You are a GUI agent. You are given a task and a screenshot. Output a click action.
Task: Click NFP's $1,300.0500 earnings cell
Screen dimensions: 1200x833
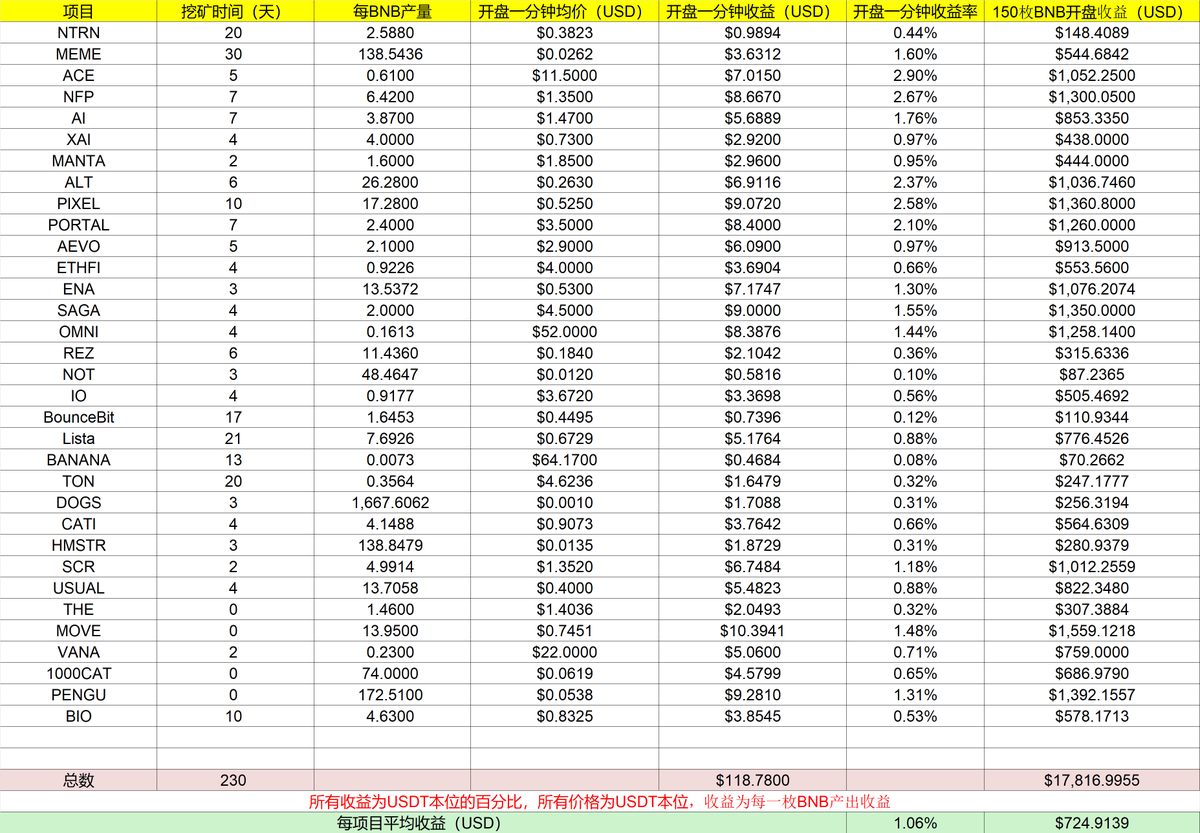[x=1092, y=97]
